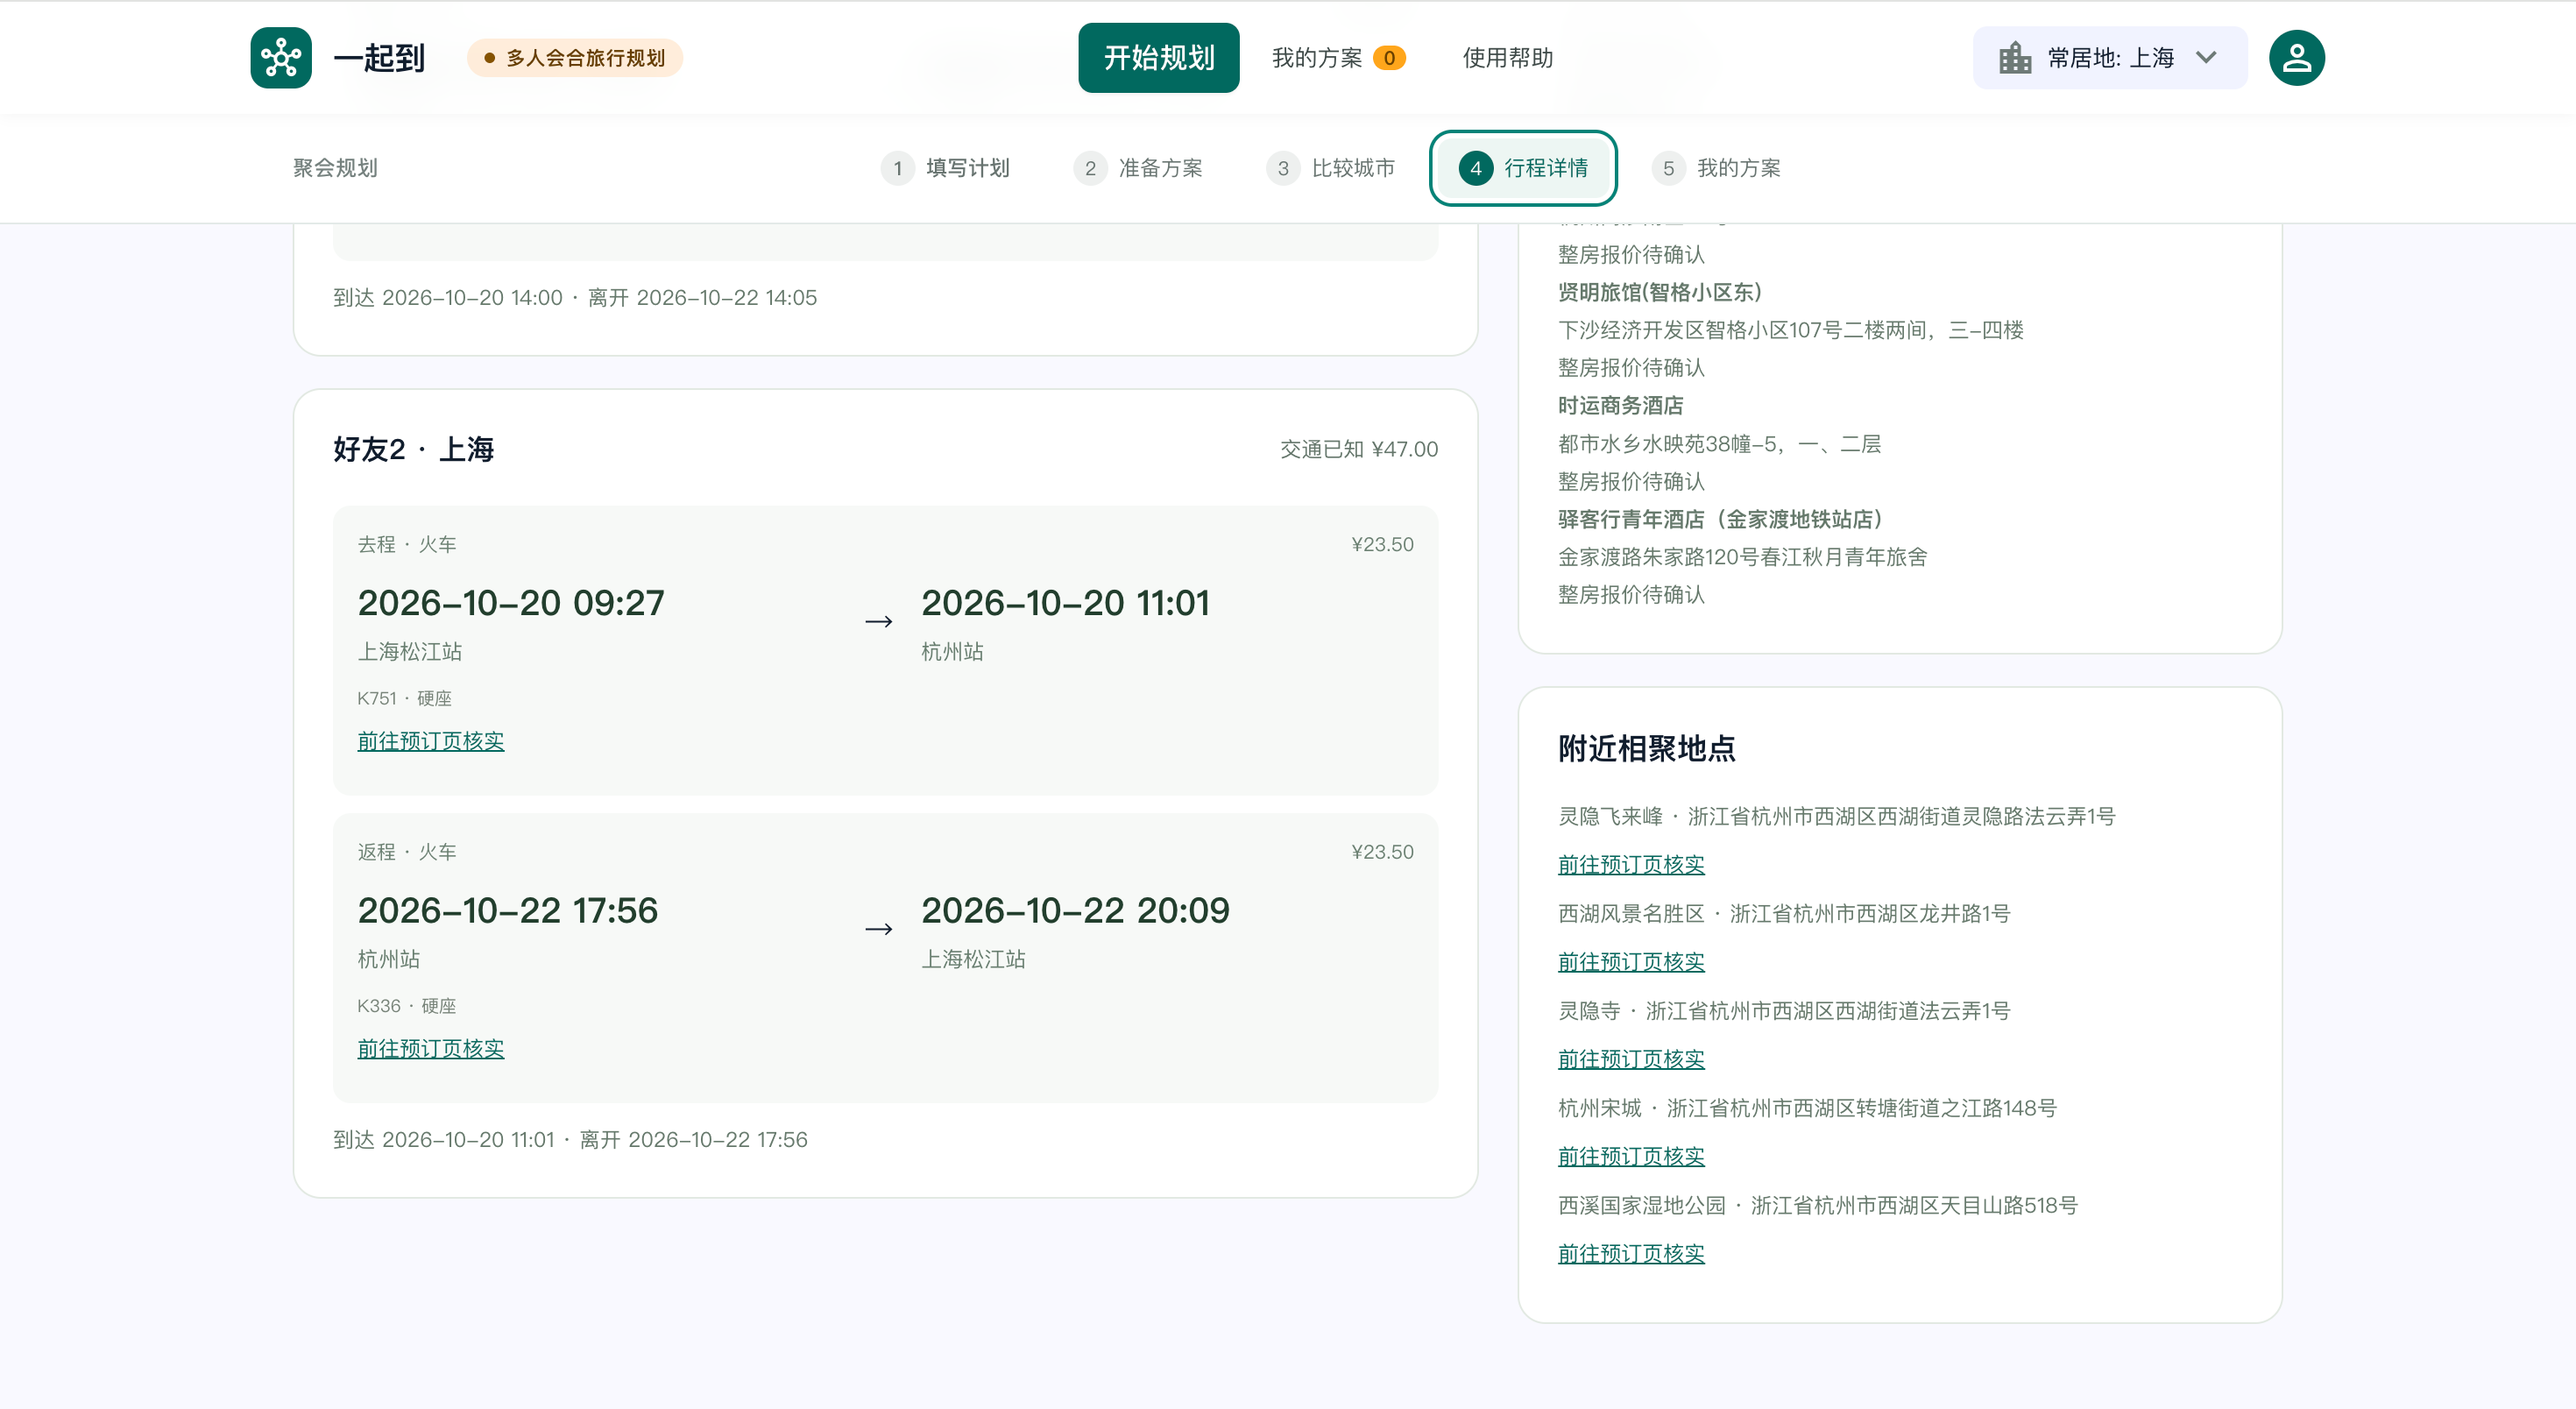This screenshot has width=2576, height=1409.
Task: Click the 上海松江站 departure station under 09:27
Action: tap(410, 651)
